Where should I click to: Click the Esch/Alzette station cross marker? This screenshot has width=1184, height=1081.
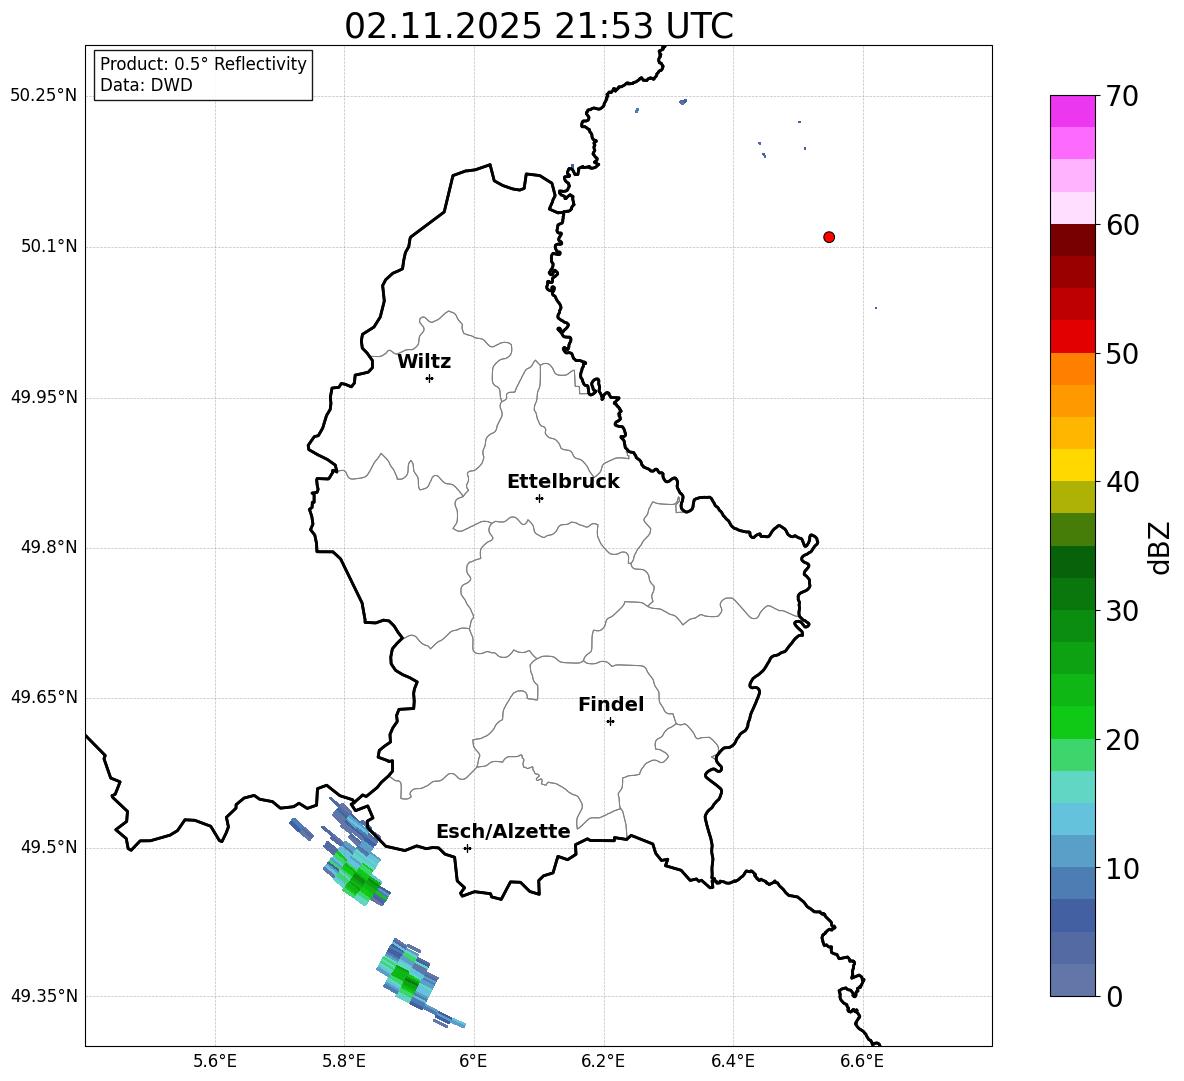(x=467, y=848)
